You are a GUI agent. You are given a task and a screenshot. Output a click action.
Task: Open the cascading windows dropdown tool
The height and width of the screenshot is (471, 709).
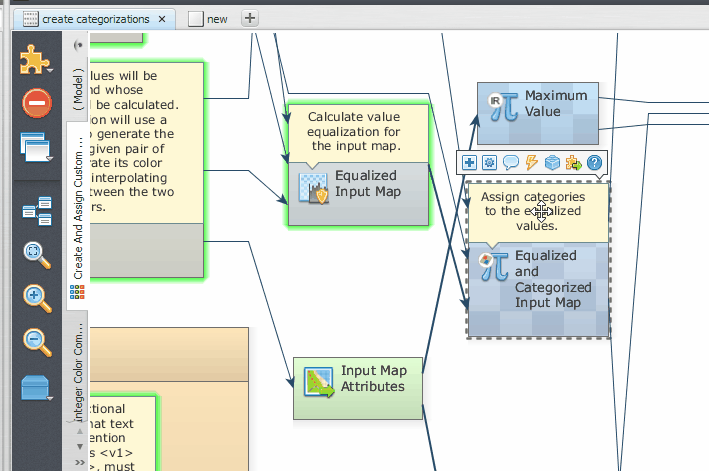coord(35,147)
